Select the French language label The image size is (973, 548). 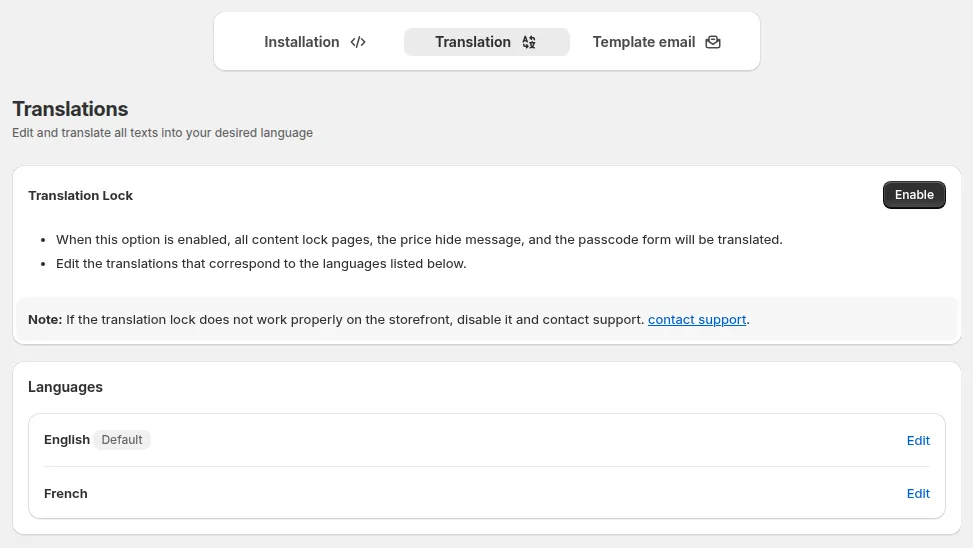tap(66, 494)
